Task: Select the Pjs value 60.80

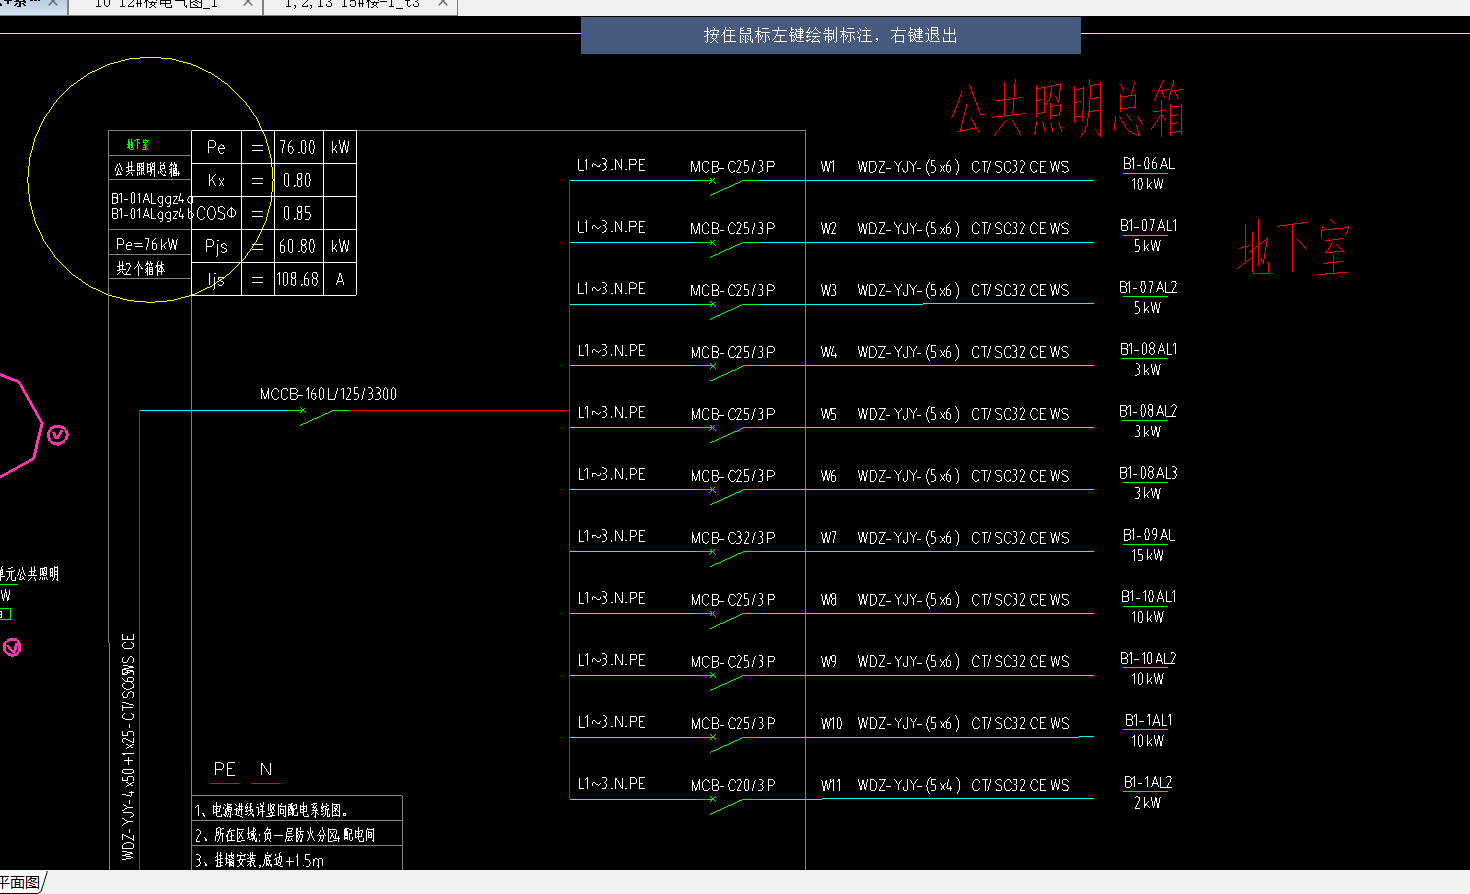Action: (297, 246)
